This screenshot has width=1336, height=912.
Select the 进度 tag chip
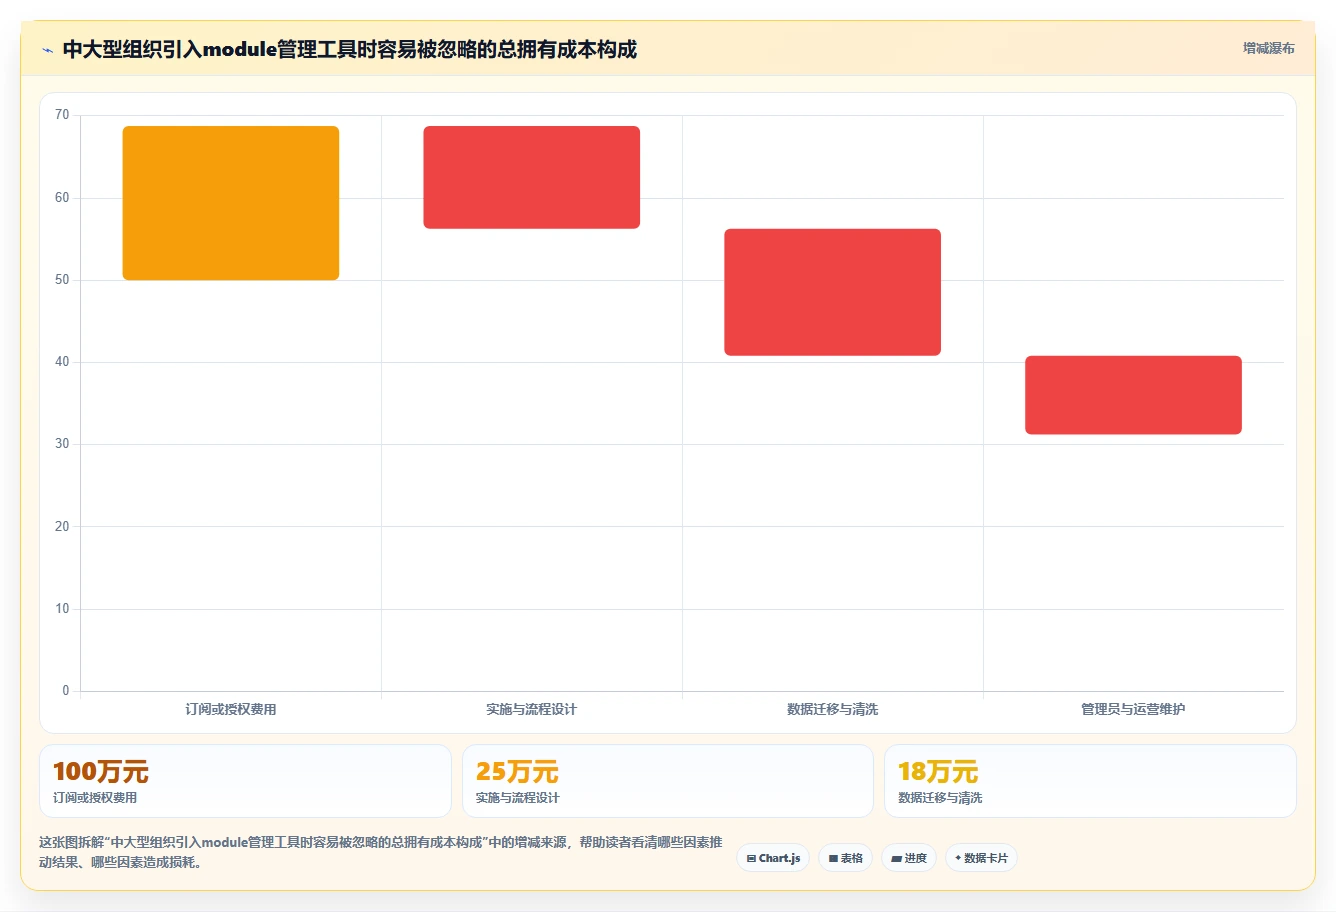click(908, 858)
